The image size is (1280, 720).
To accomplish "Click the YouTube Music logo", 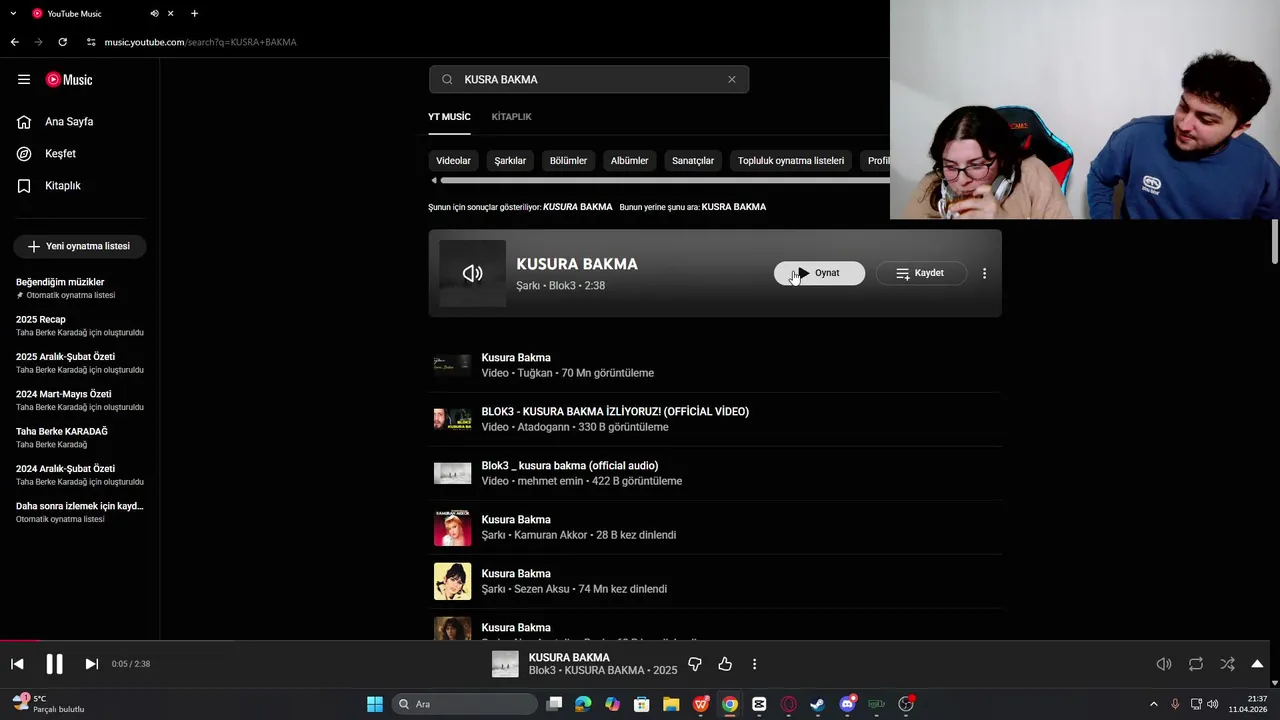I will pyautogui.click(x=69, y=80).
